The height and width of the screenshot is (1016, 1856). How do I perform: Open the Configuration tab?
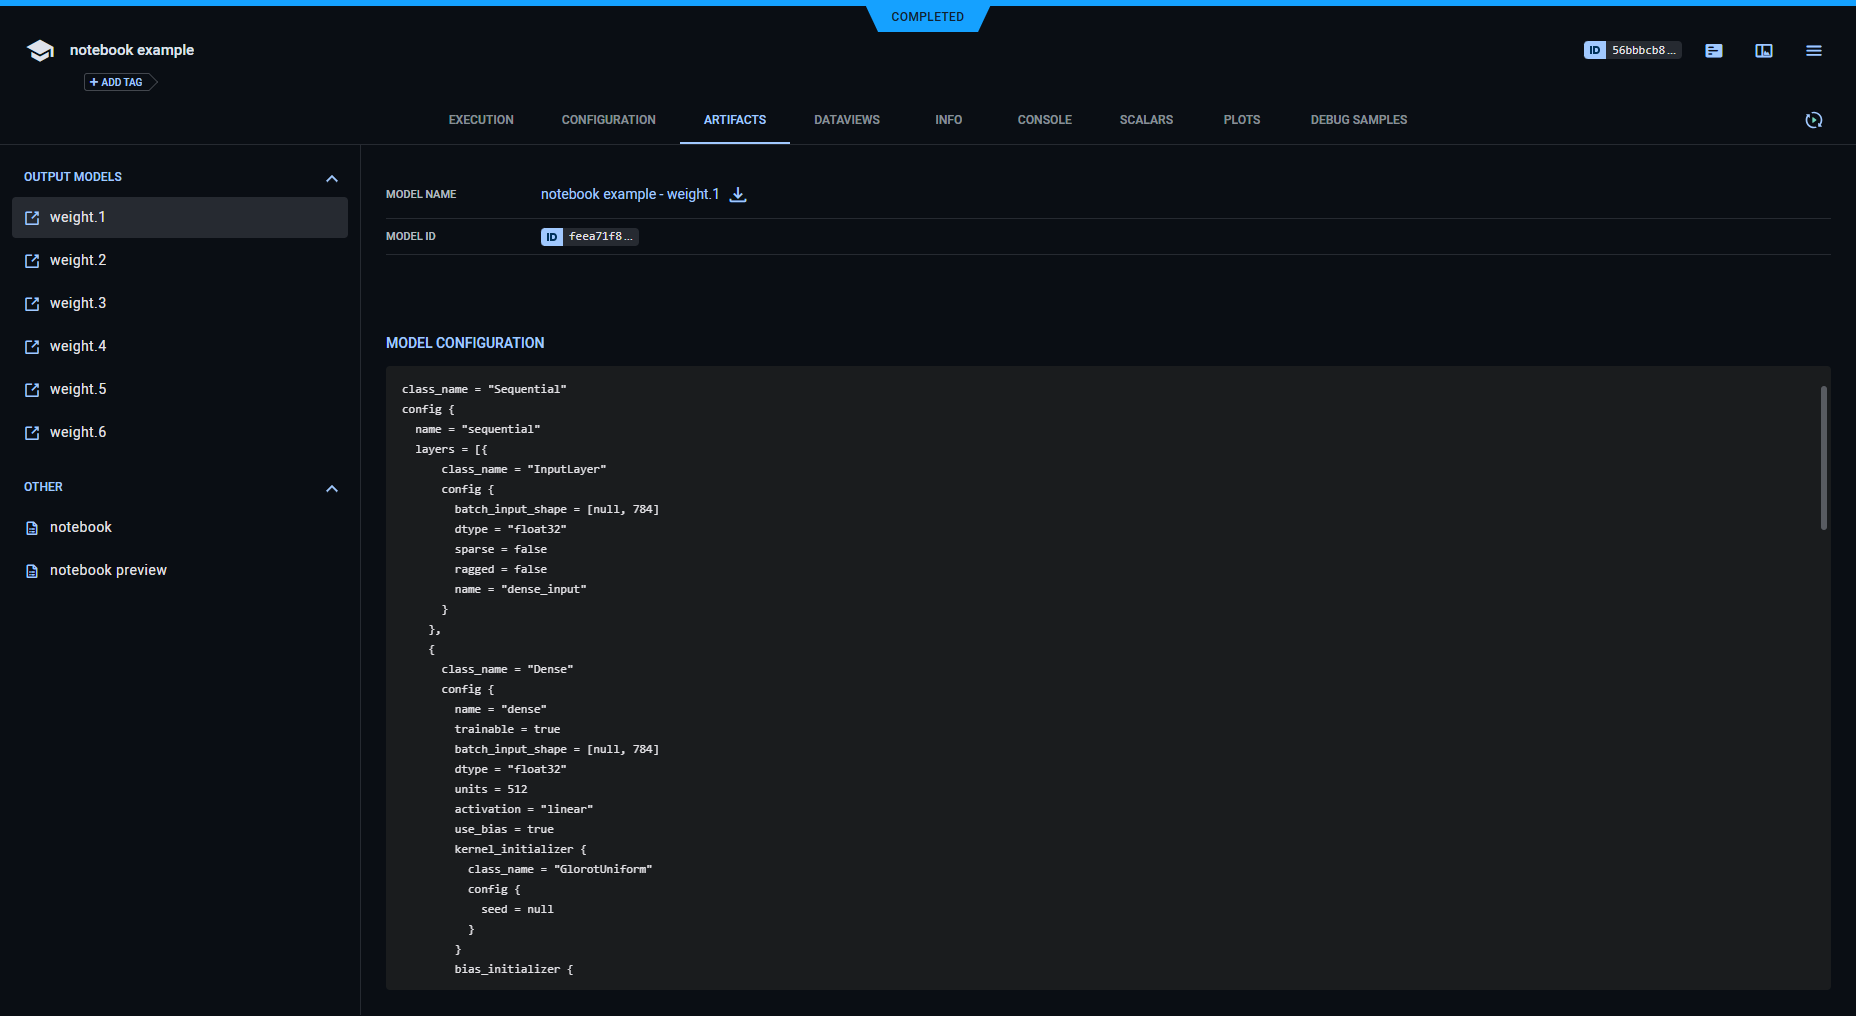tap(608, 120)
